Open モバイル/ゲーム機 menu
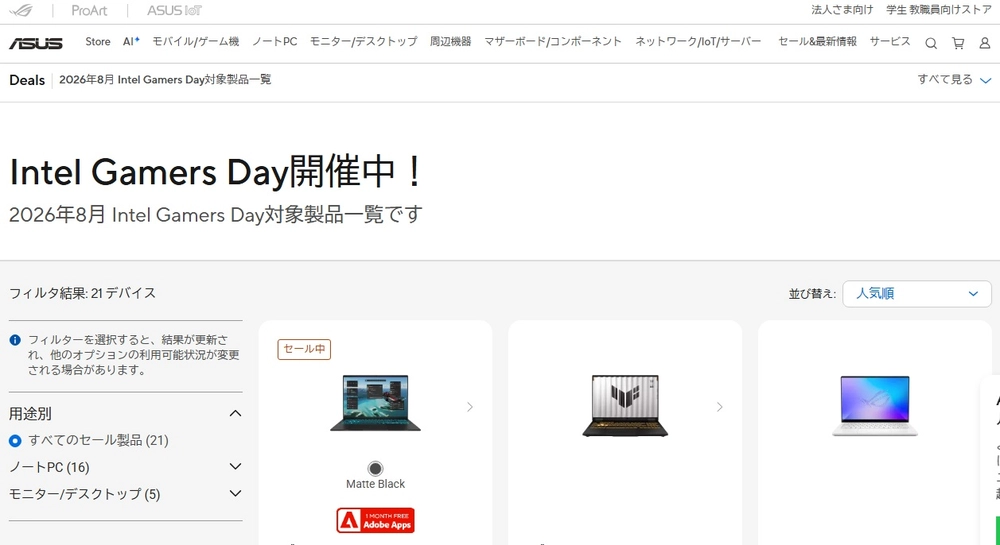 point(195,41)
